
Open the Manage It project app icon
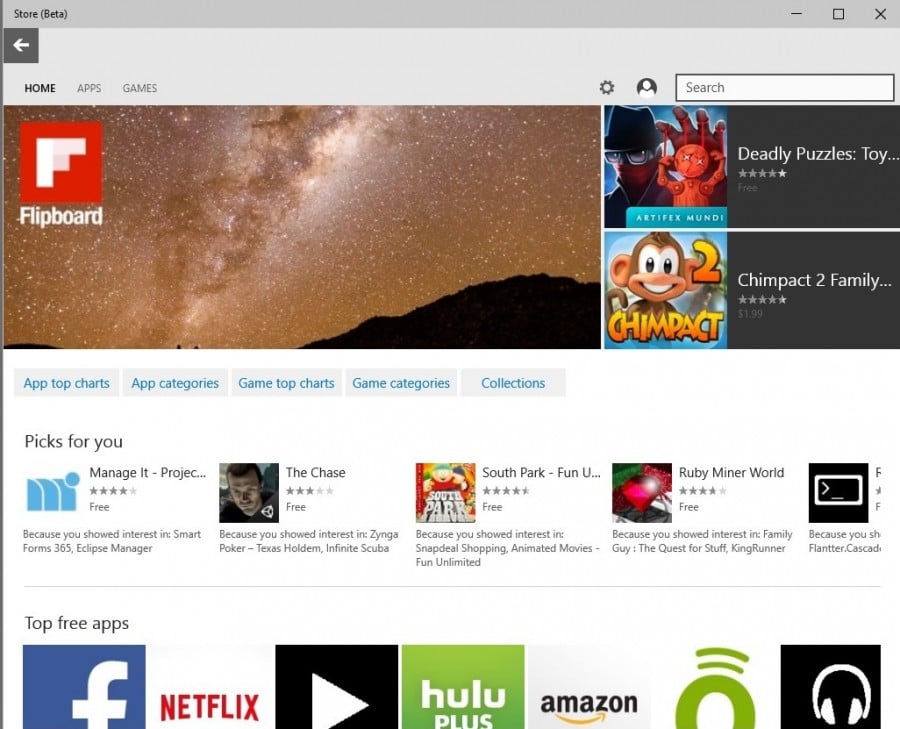click(52, 492)
